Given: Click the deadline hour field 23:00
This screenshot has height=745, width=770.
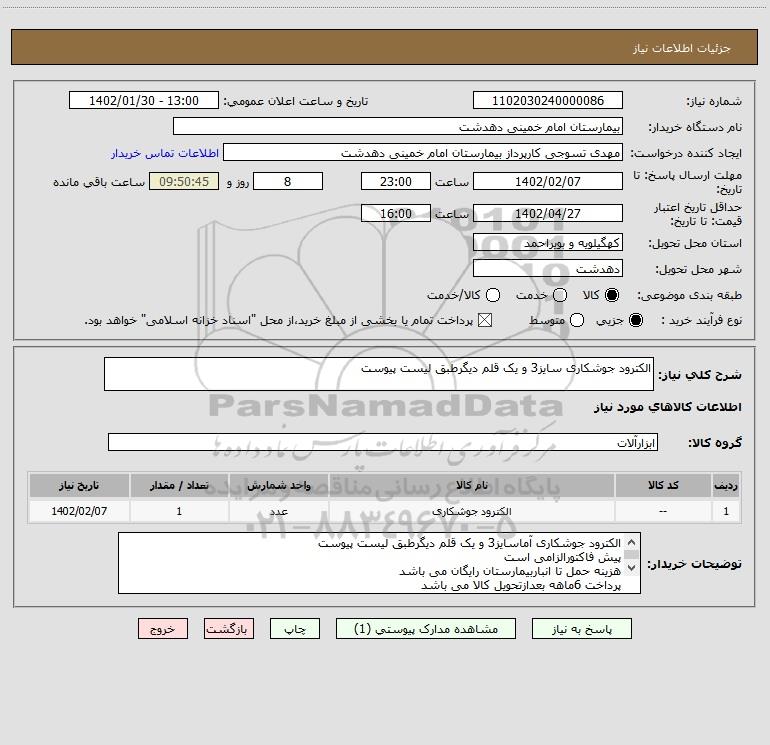Looking at the screenshot, I should tap(396, 181).
